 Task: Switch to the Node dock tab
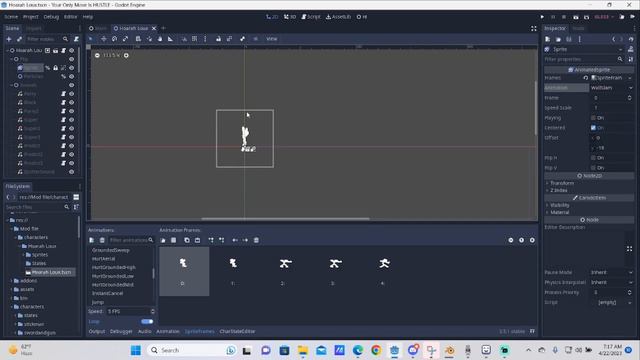[x=578, y=28]
